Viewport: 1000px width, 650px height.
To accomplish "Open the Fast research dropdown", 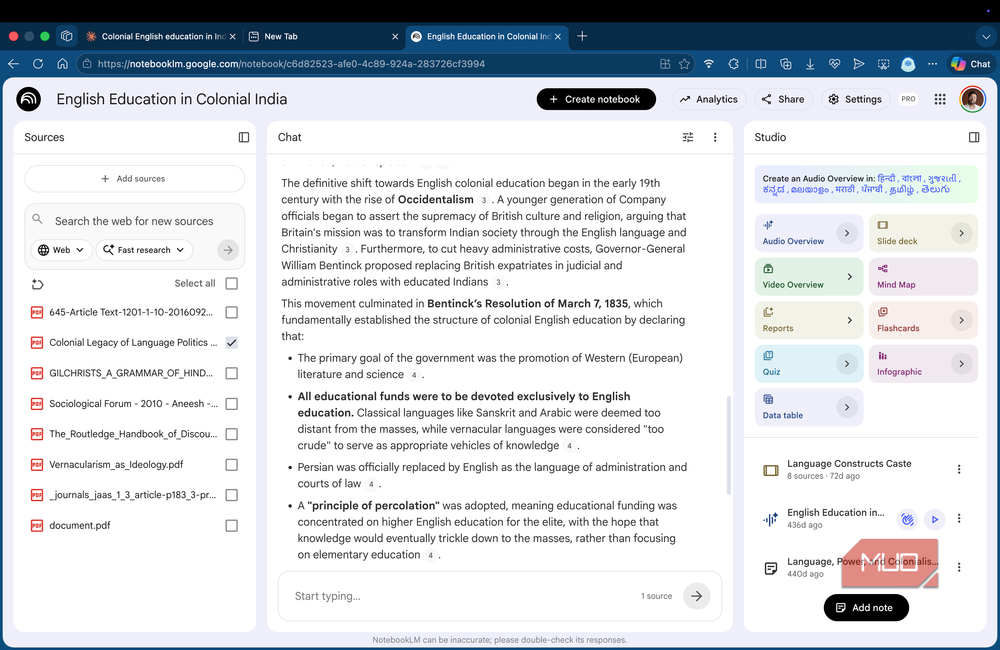I will pyautogui.click(x=144, y=250).
